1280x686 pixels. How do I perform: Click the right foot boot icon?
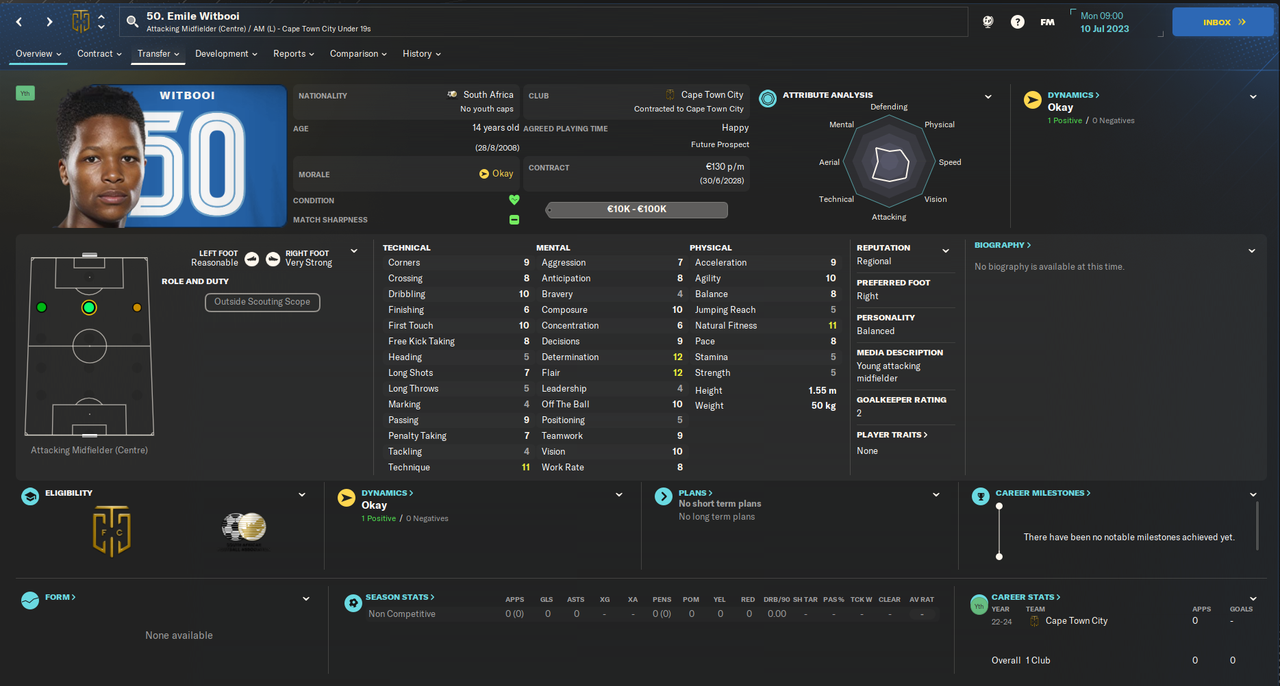click(274, 258)
